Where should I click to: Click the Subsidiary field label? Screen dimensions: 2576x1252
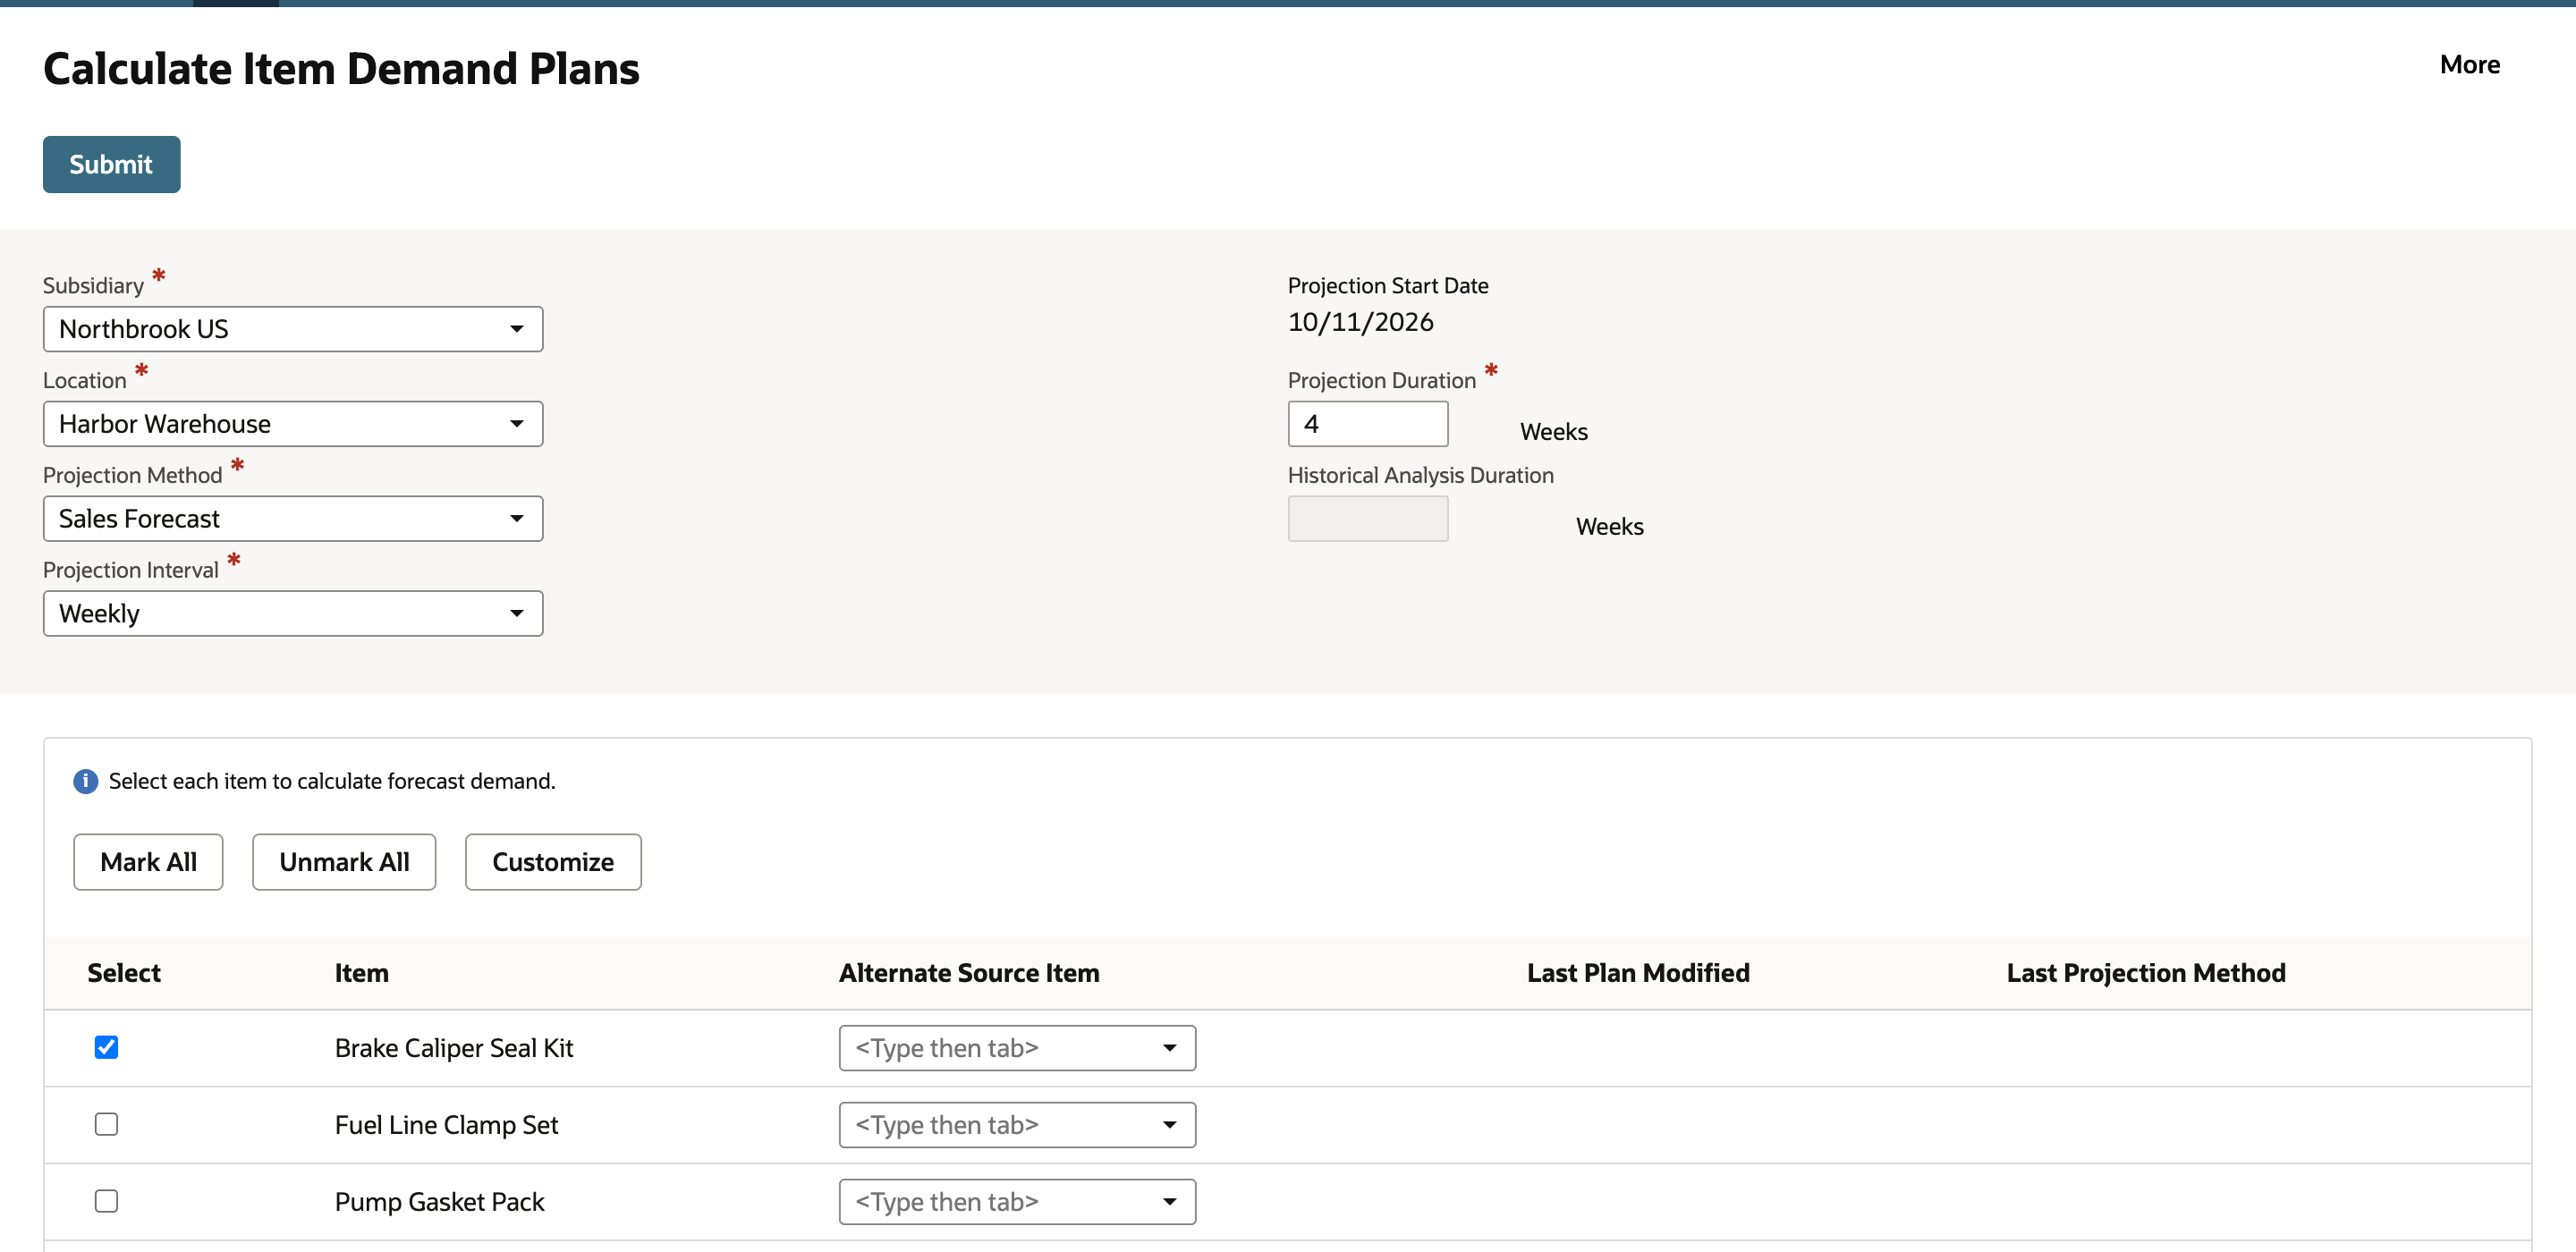93,286
